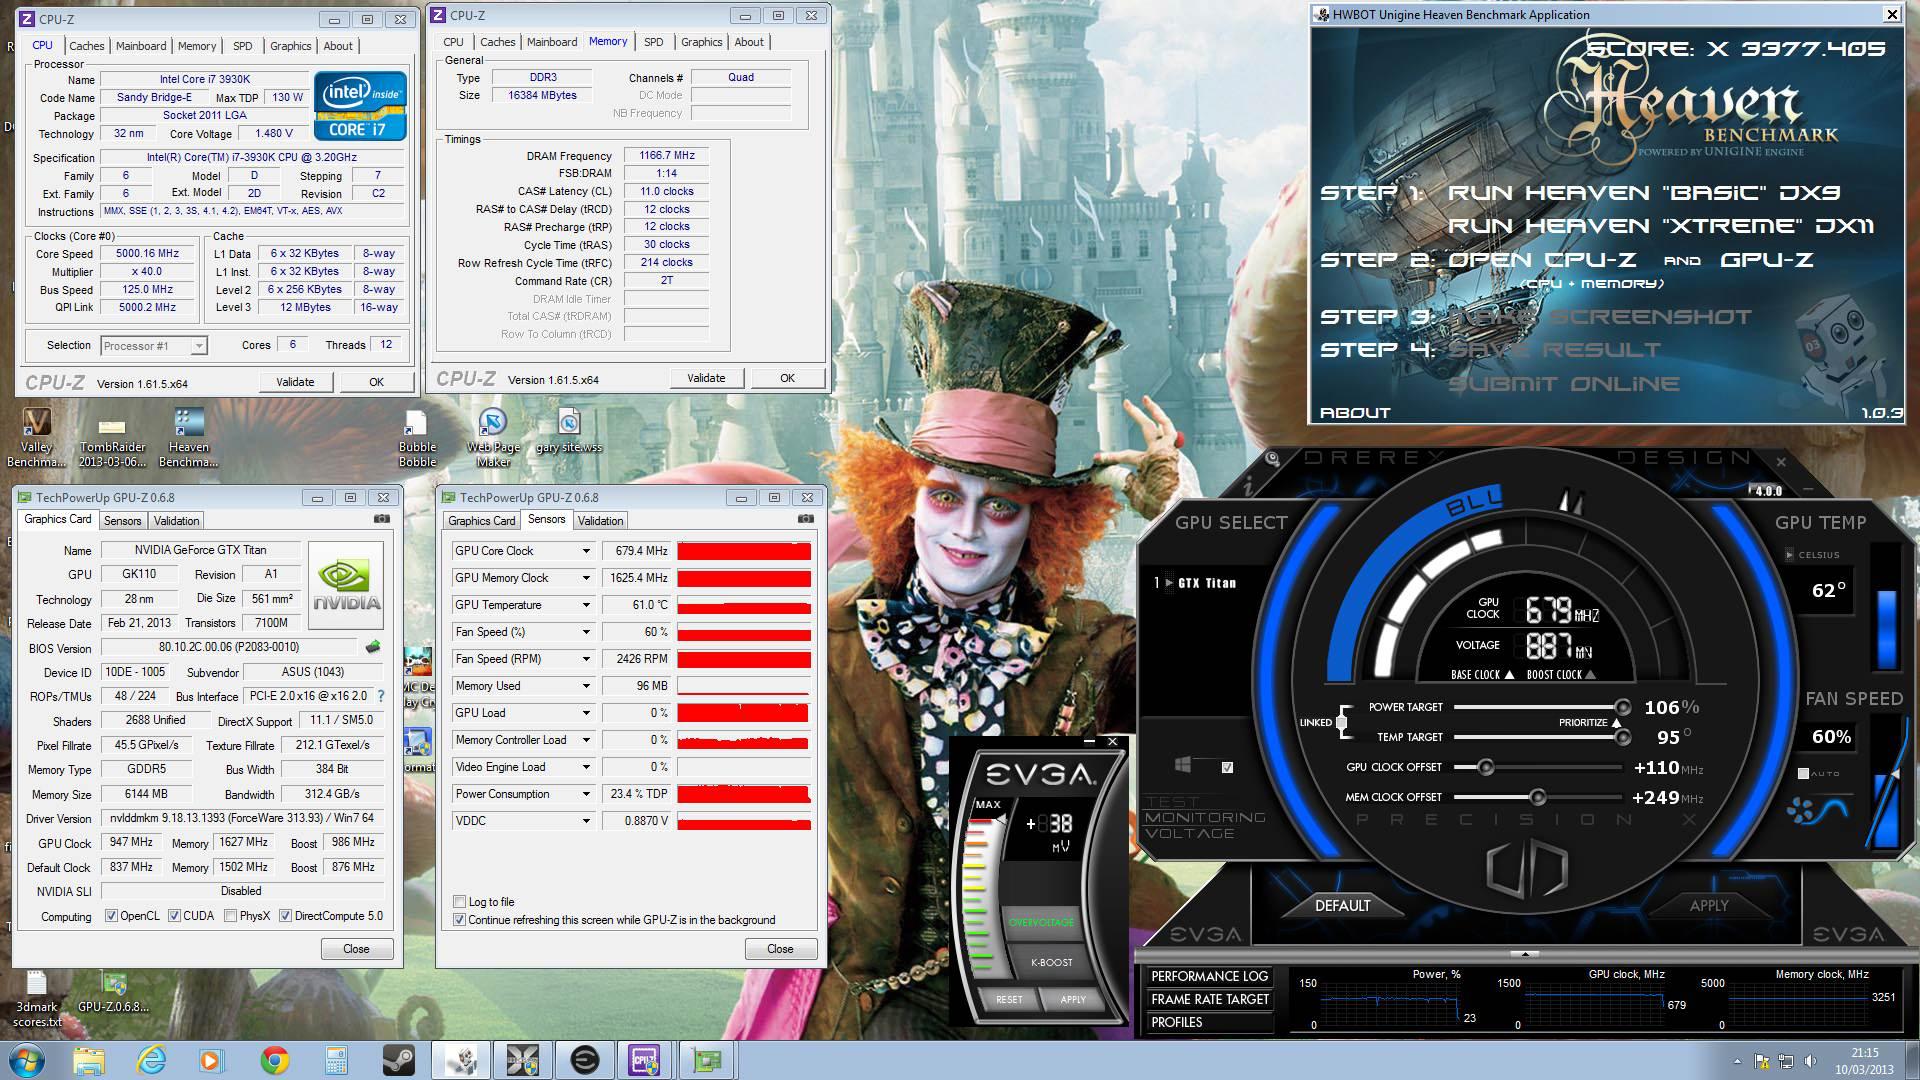
Task: Open GPU Core Clock sensor dropdown
Action: [x=586, y=551]
